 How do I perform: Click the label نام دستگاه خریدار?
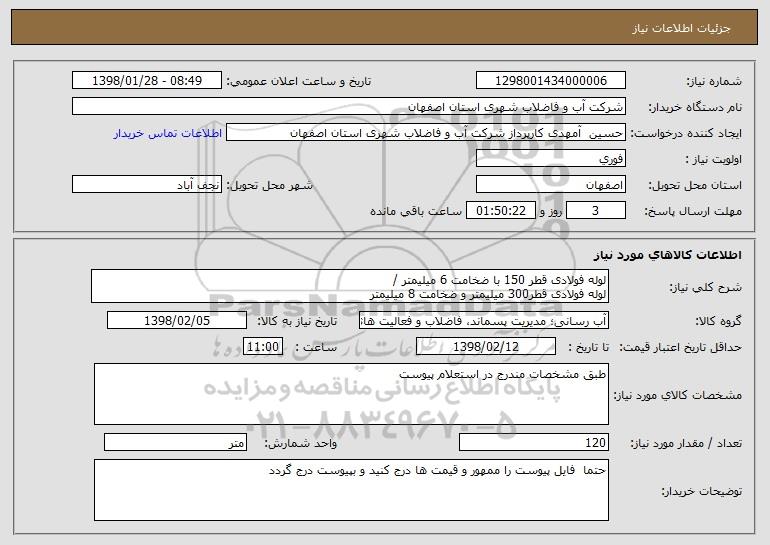tap(695, 107)
